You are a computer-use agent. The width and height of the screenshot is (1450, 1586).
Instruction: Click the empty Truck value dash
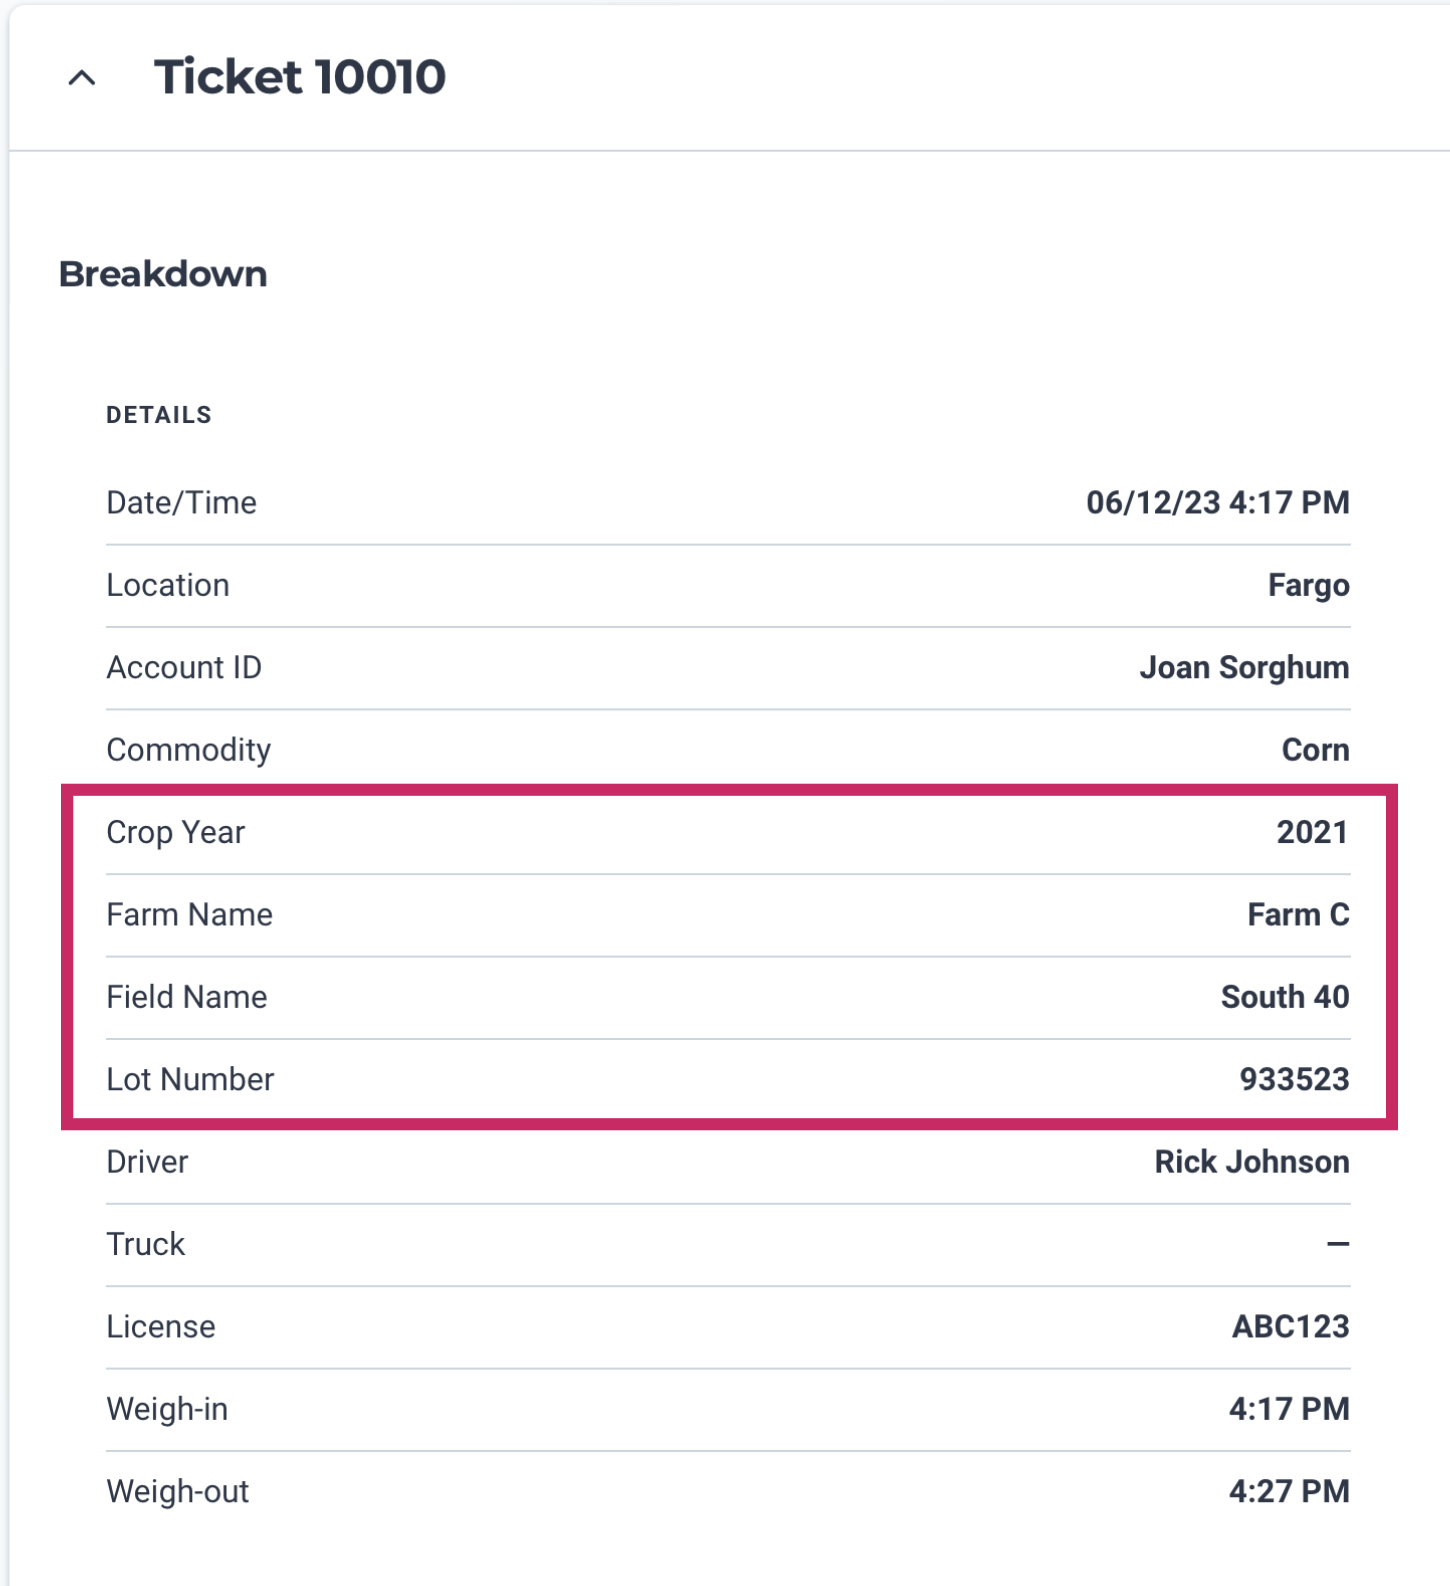pyautogui.click(x=1337, y=1244)
